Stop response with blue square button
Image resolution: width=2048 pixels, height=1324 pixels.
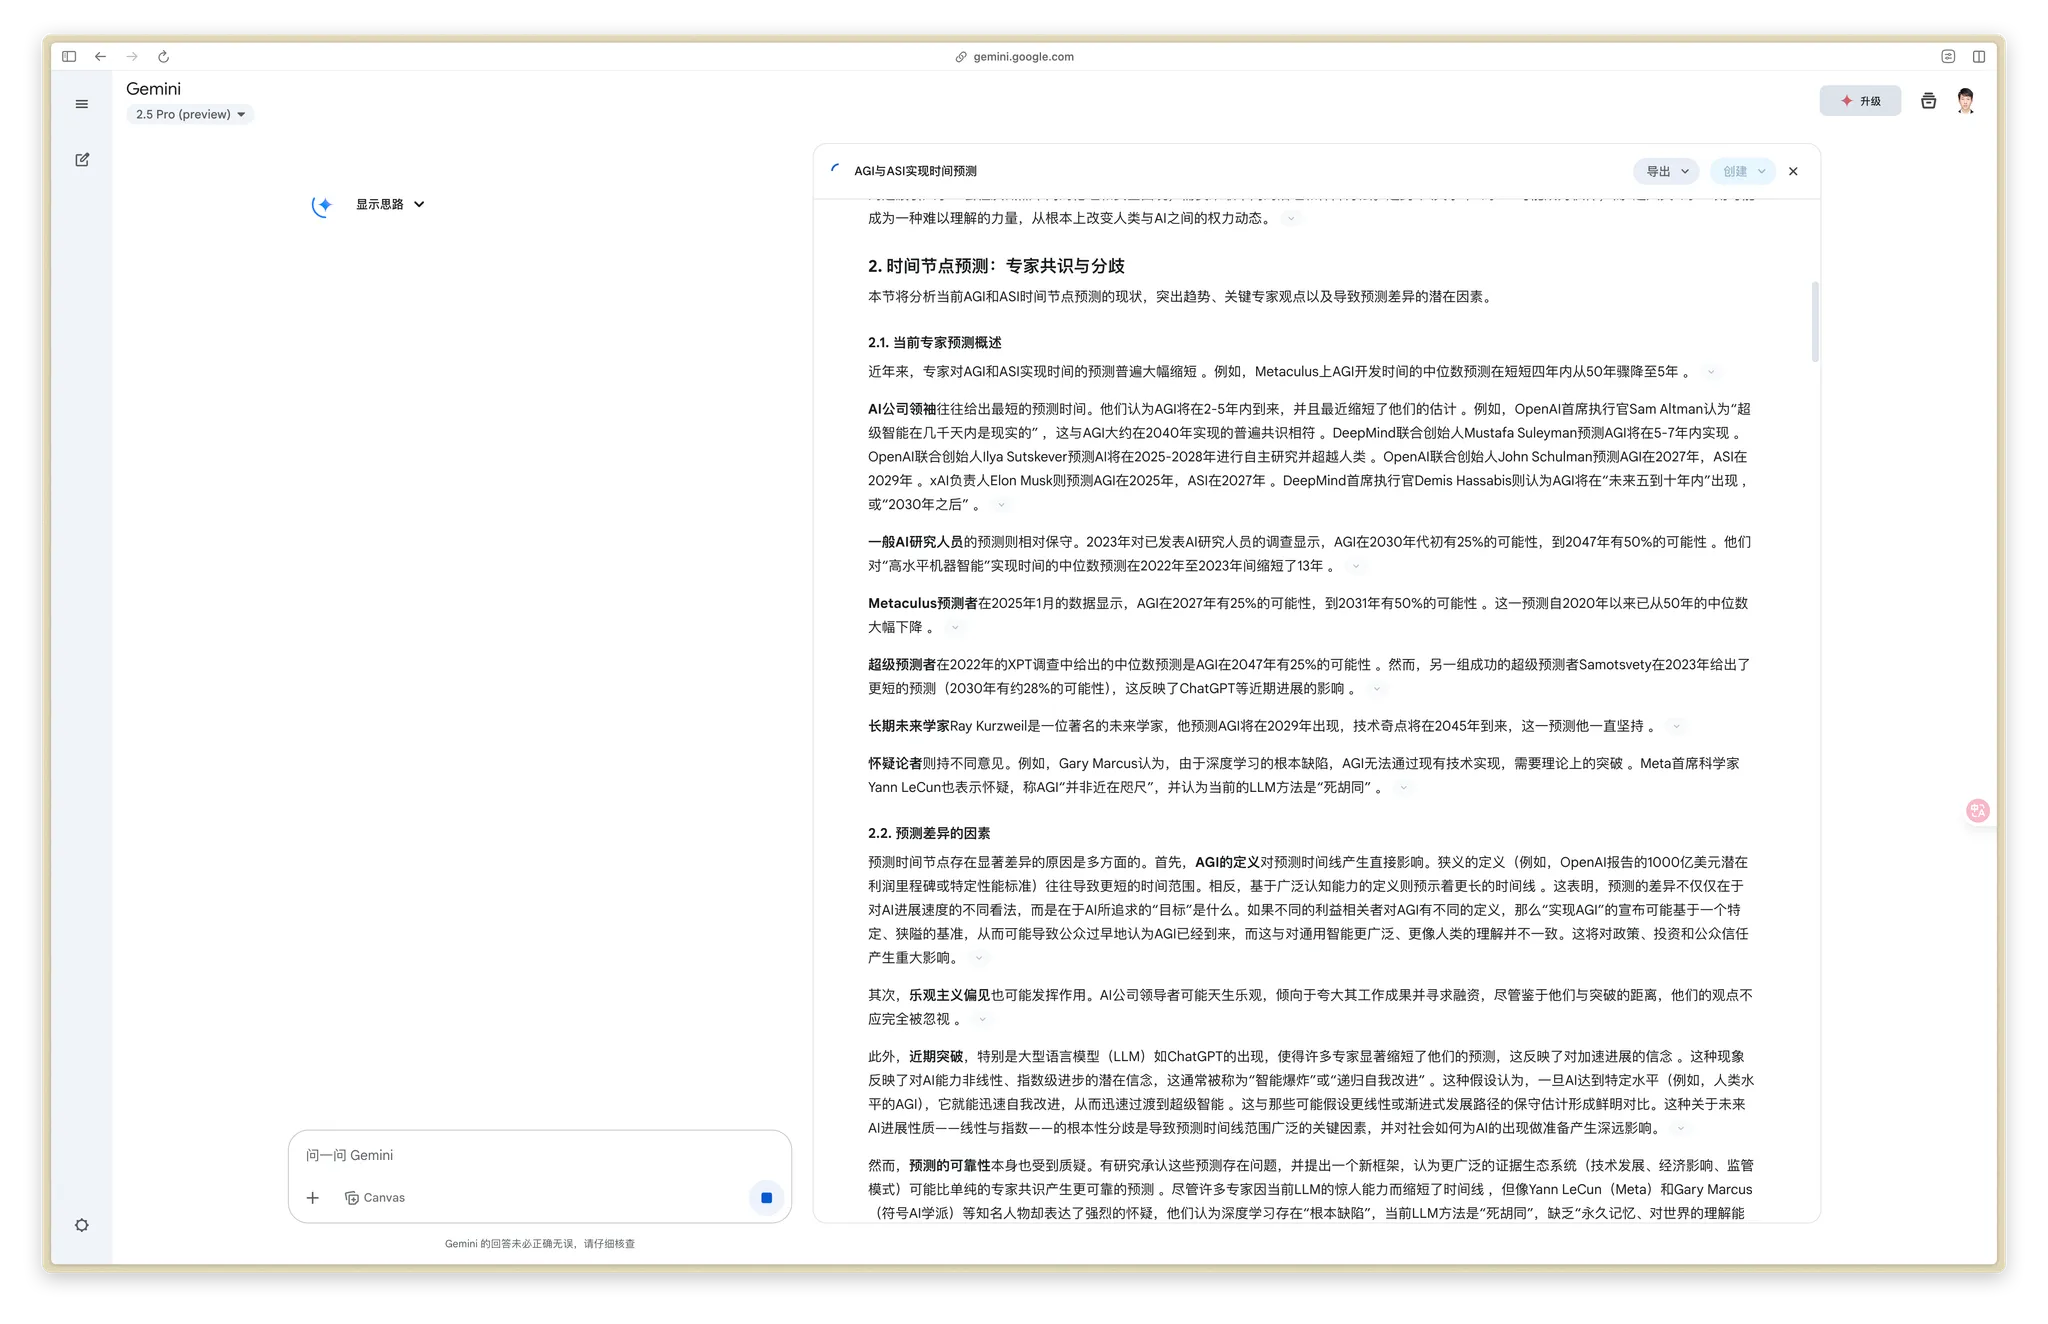pos(766,1197)
